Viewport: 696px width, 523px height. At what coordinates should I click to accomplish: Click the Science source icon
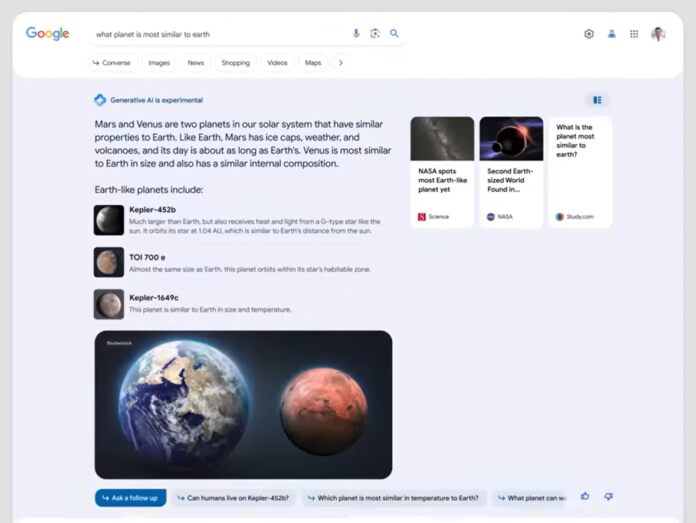pyautogui.click(x=422, y=217)
